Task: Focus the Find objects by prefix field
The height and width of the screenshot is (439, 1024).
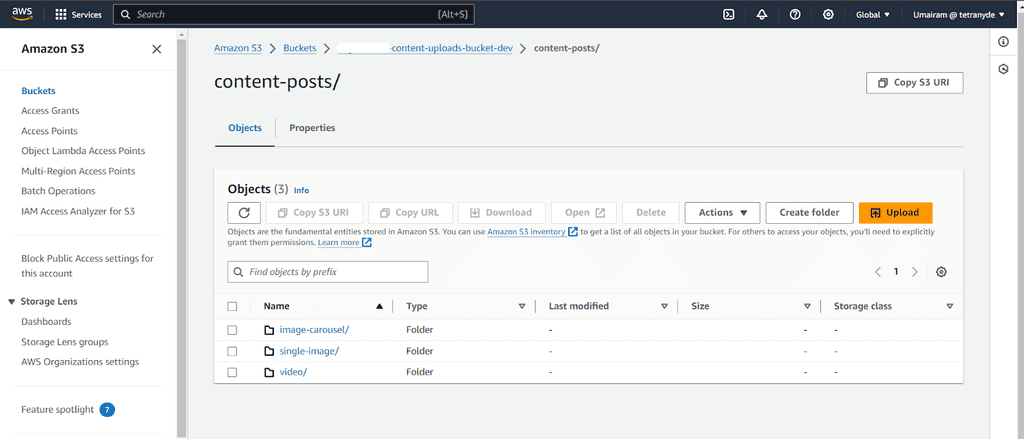Action: pyautogui.click(x=328, y=272)
